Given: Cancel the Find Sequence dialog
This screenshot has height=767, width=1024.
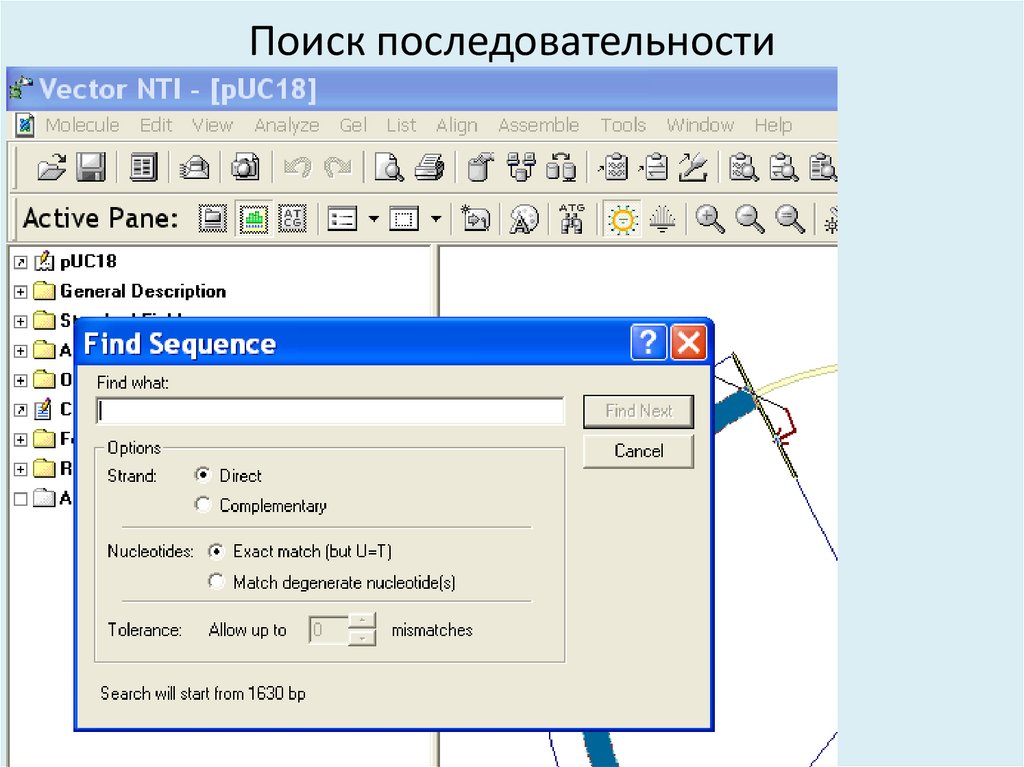Looking at the screenshot, I should click(x=638, y=451).
